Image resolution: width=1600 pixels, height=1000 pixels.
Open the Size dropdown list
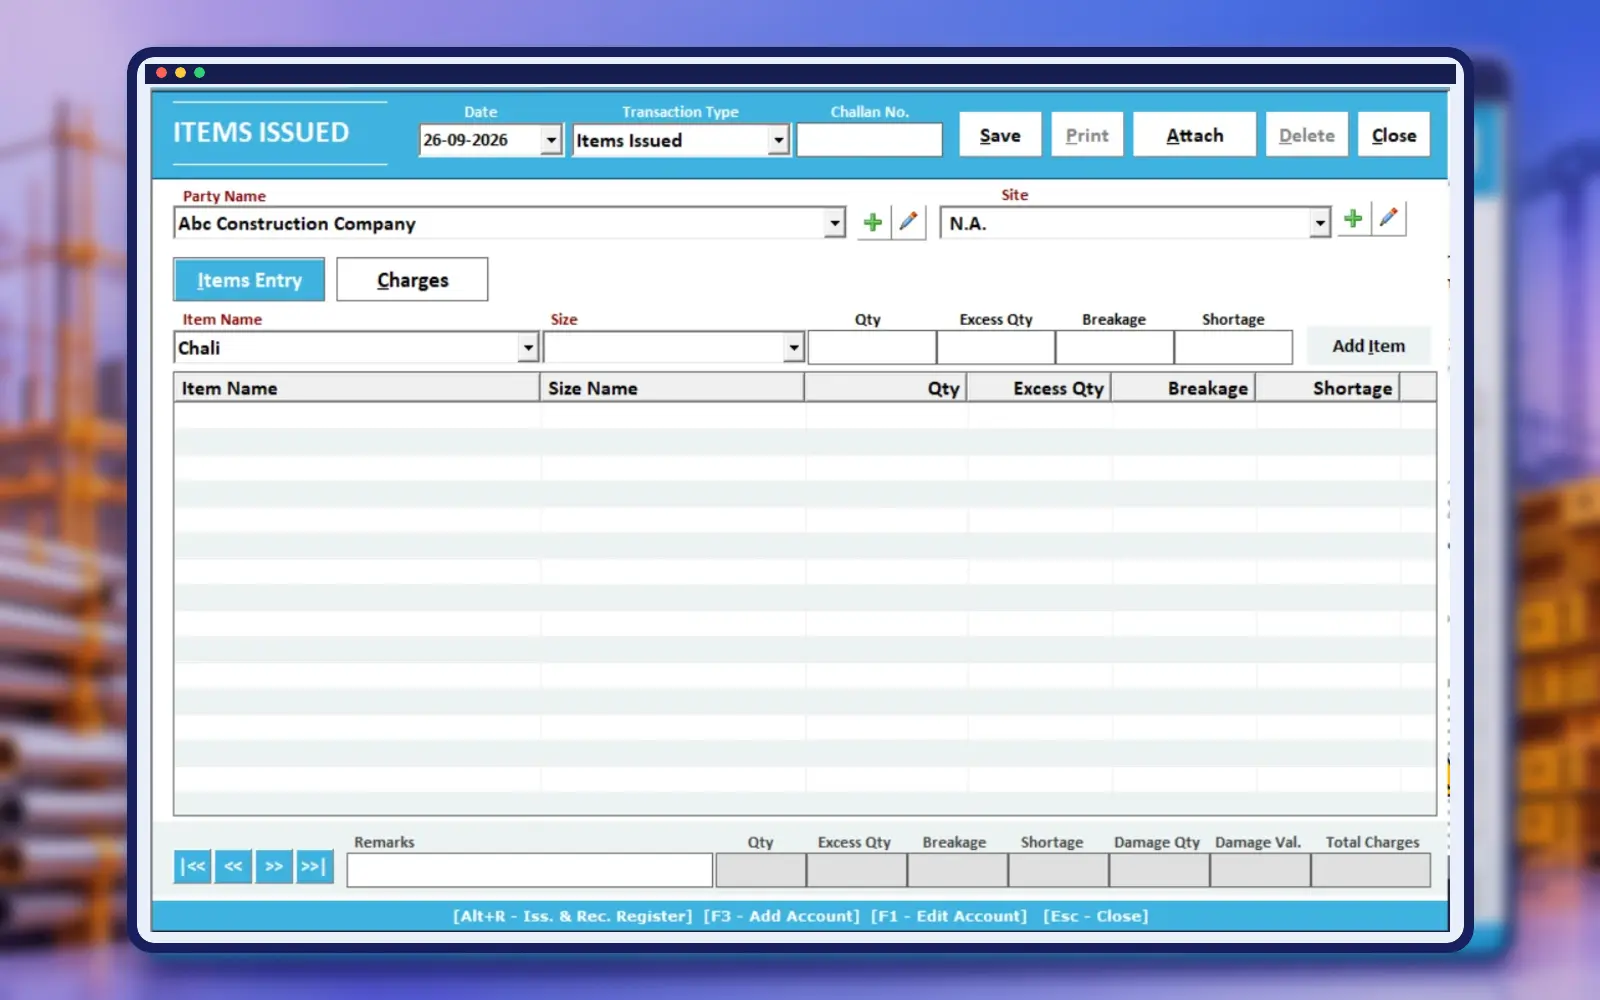(x=794, y=348)
